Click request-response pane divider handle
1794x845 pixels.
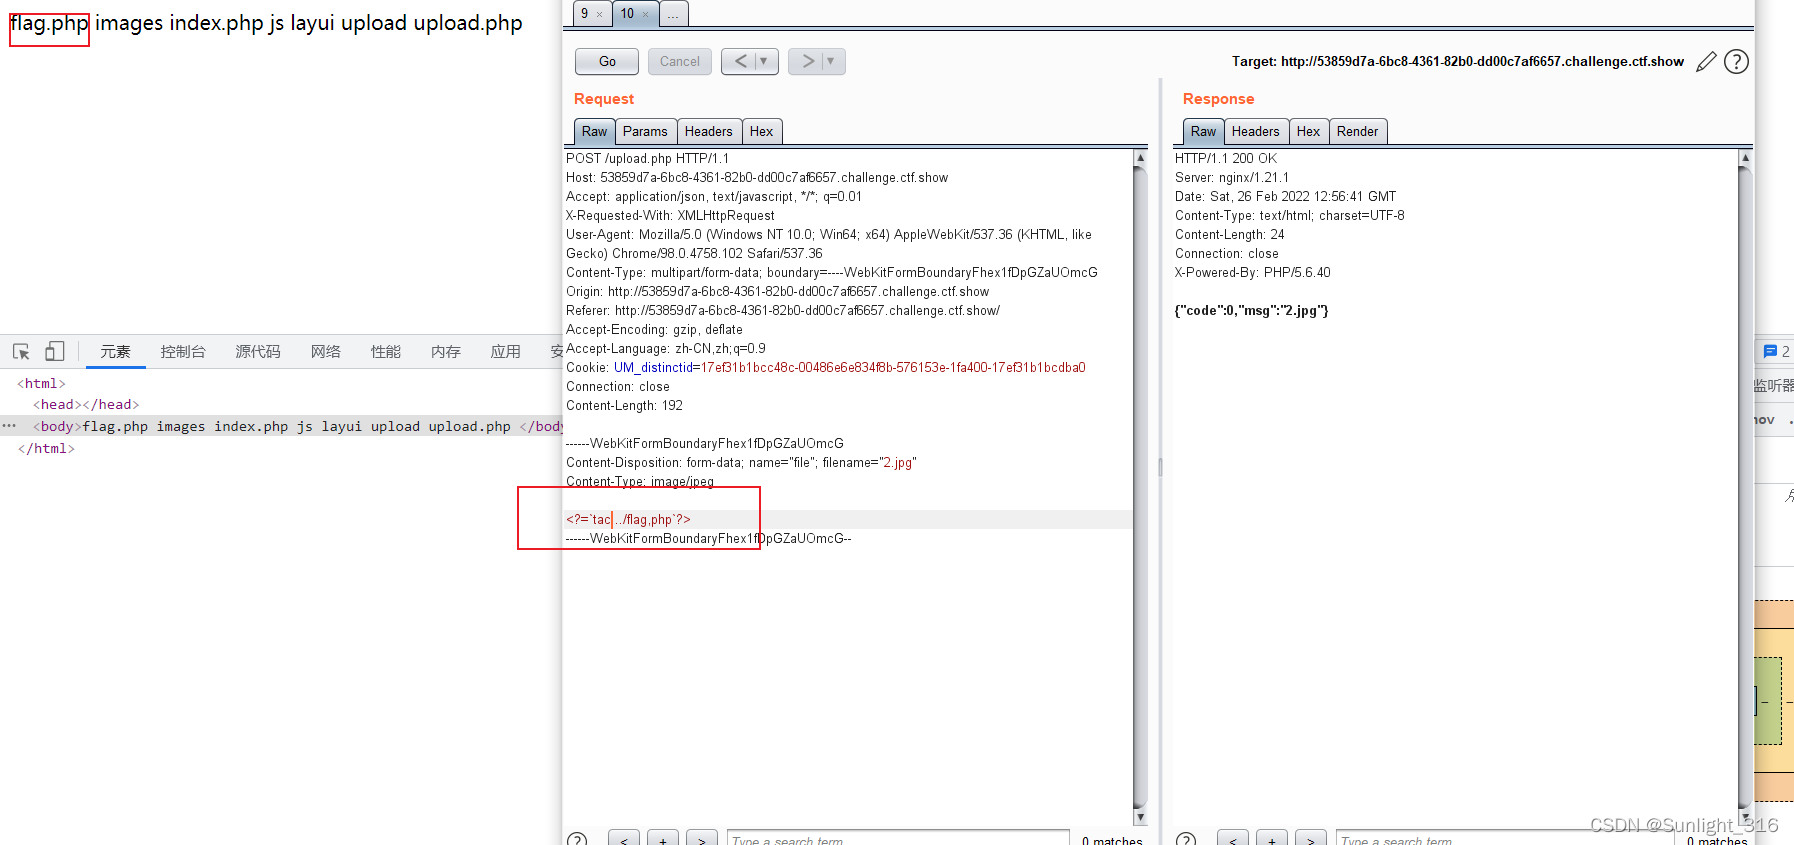point(1160,466)
